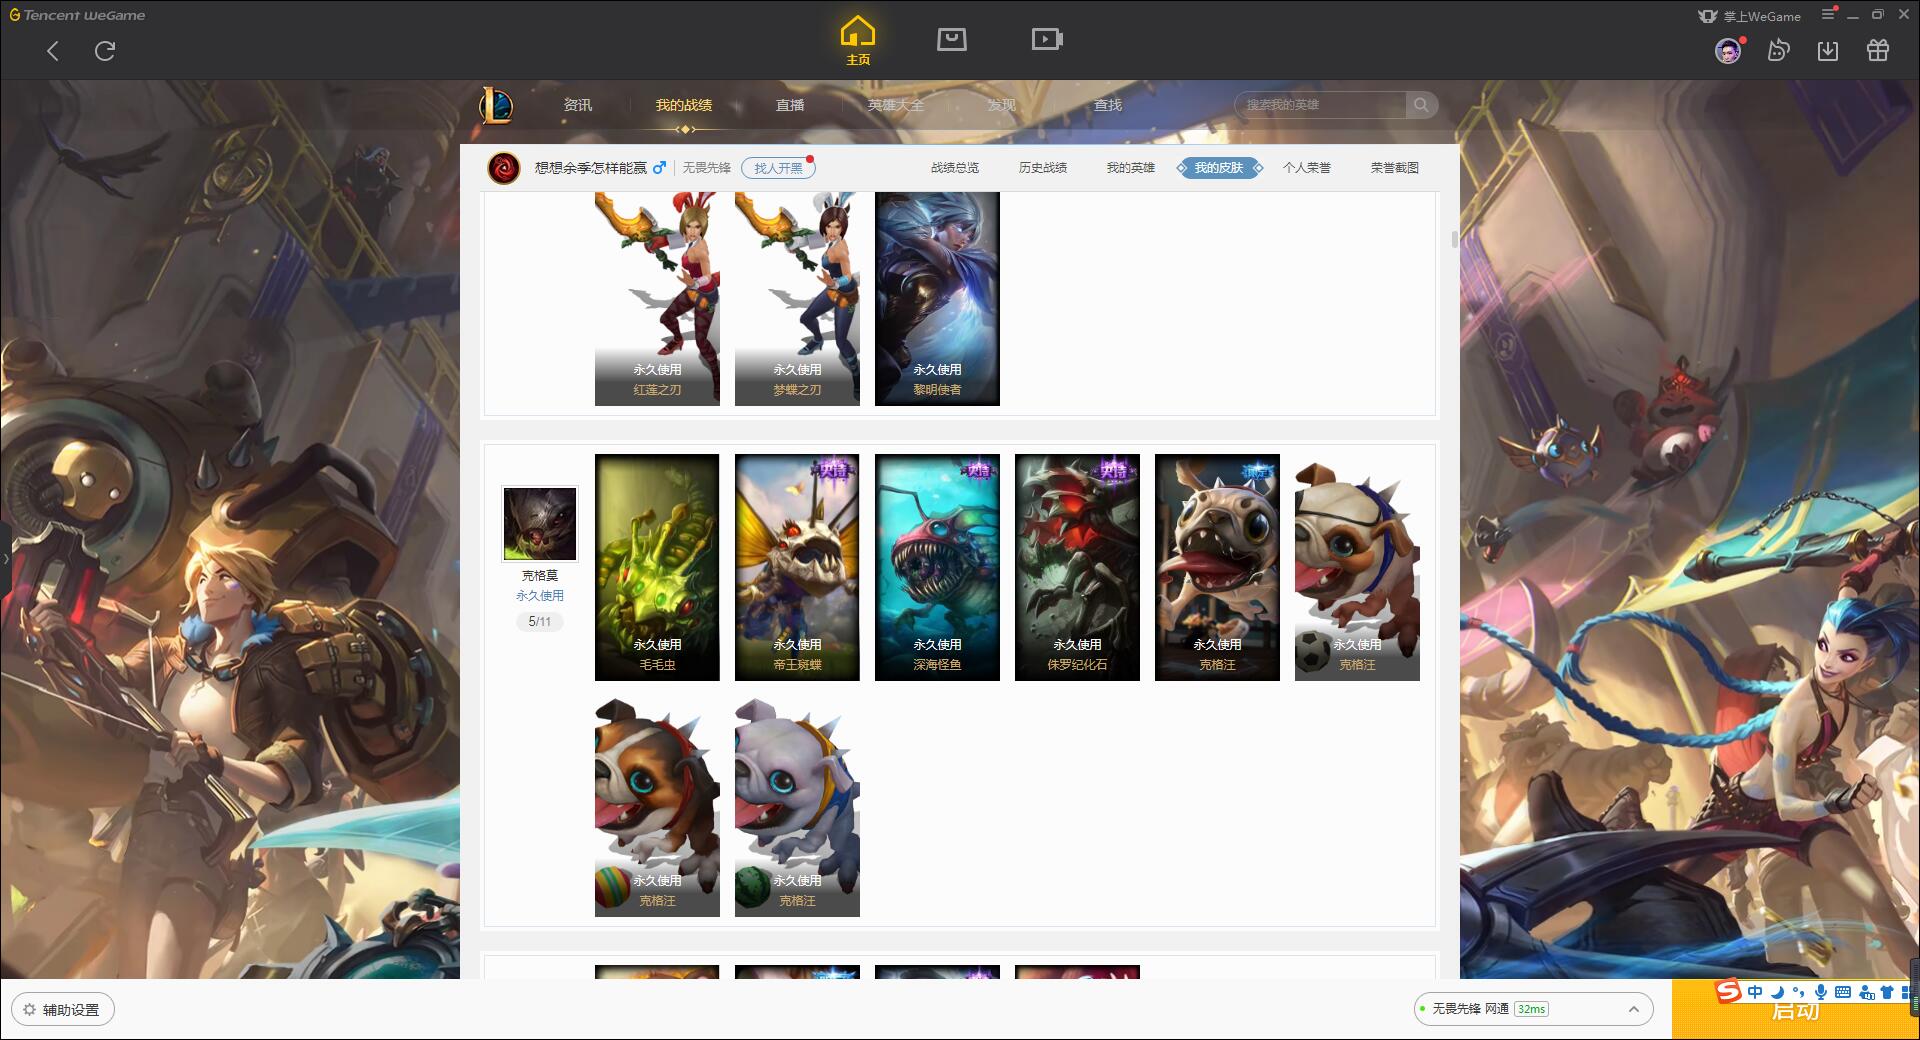Go to the WeGame home (主页) icon
This screenshot has width=1920, height=1040.
click(x=857, y=40)
